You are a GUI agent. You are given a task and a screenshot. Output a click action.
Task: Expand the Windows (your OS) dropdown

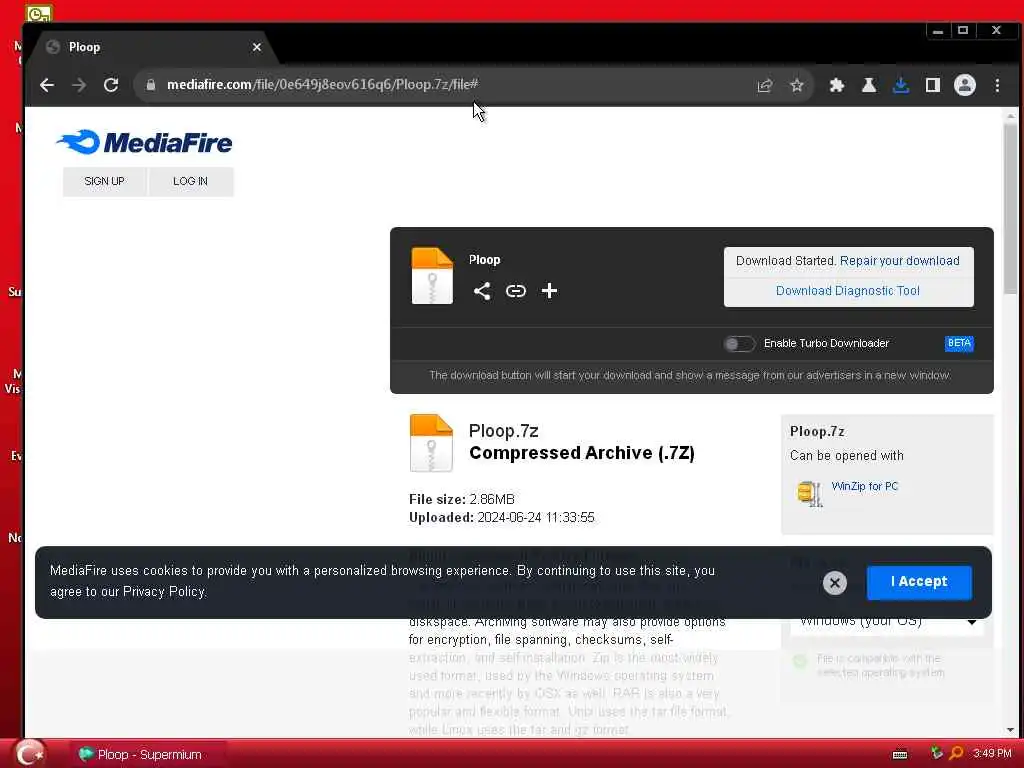click(x=887, y=620)
